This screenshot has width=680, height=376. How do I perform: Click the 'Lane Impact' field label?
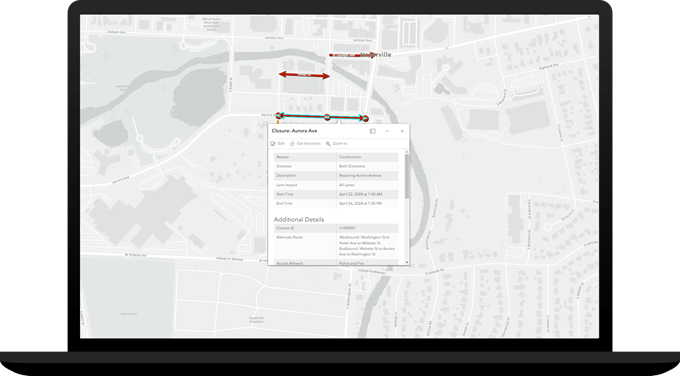pos(287,185)
